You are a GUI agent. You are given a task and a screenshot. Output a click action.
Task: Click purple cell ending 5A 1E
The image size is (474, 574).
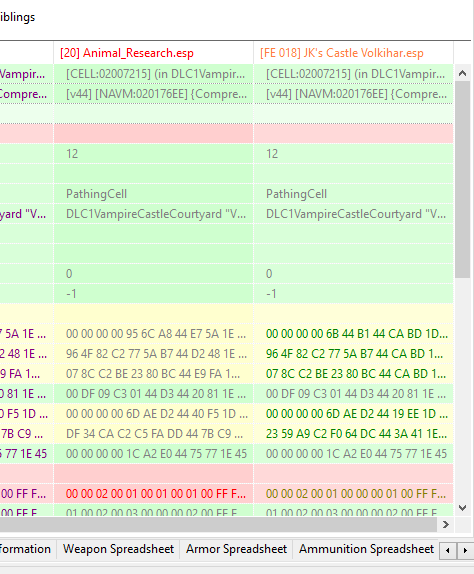(x=26, y=333)
